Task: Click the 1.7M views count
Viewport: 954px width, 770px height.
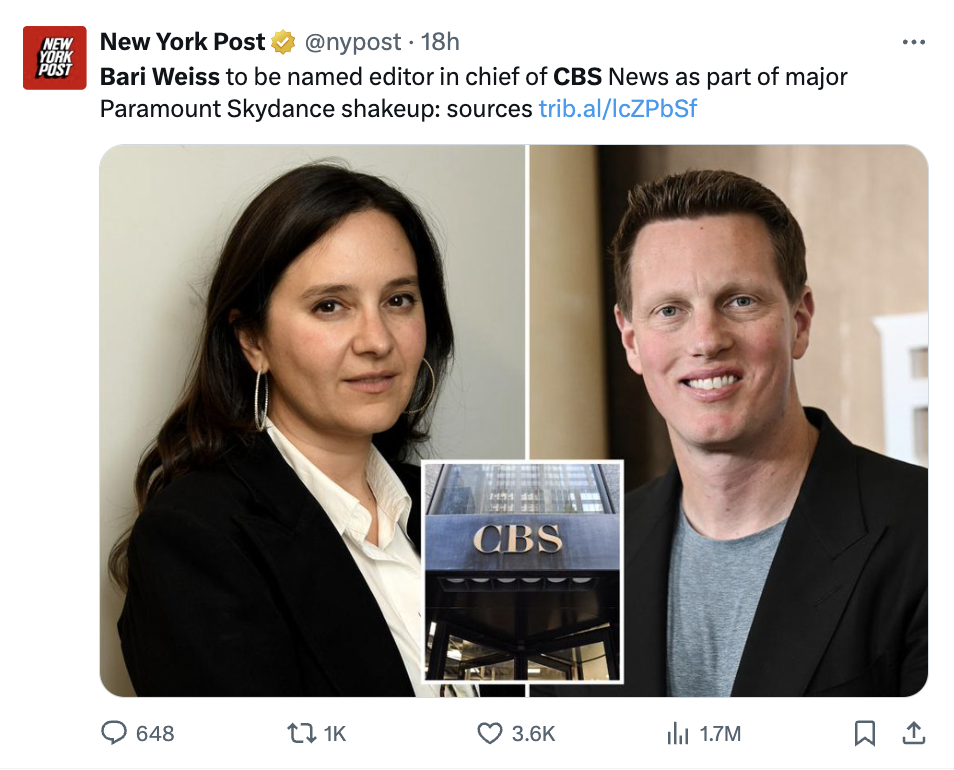Action: click(x=720, y=733)
